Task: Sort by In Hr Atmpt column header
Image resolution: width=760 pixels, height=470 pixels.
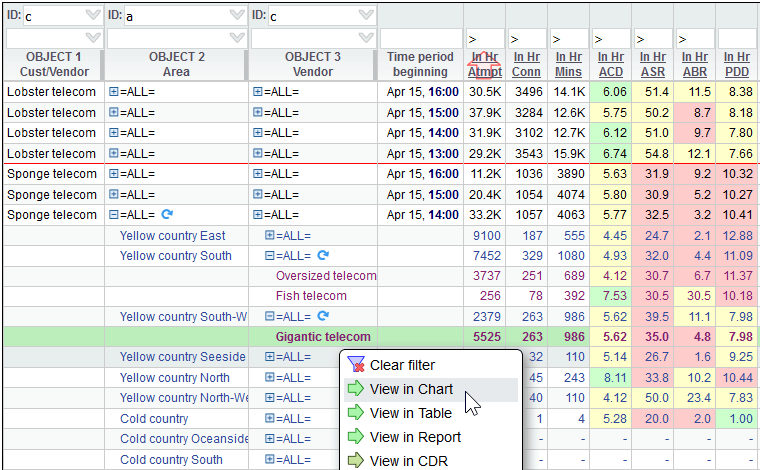Action: click(485, 65)
